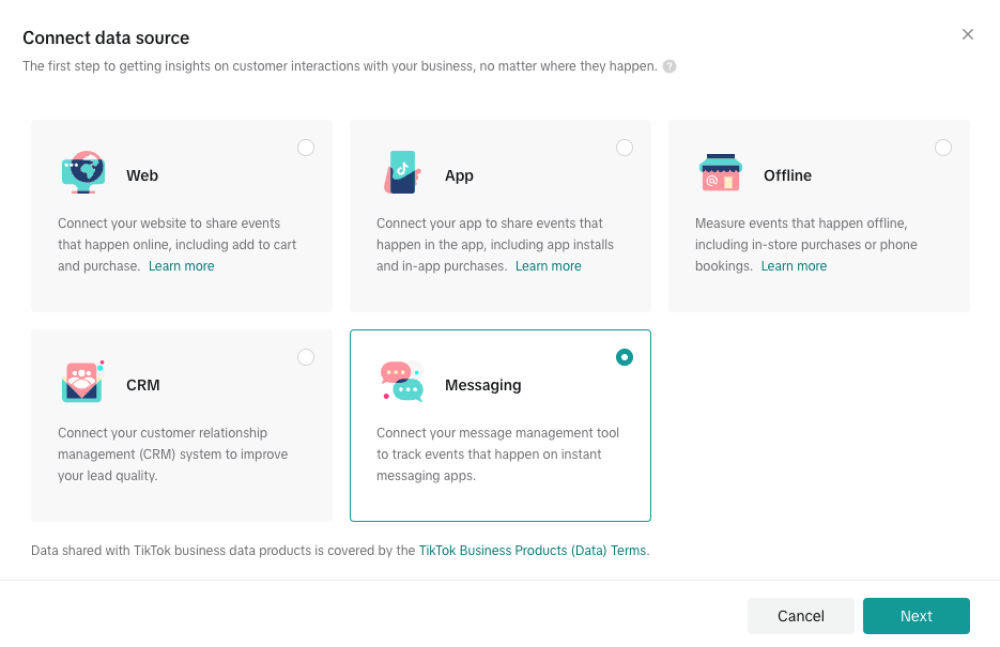Select the Web radio button
The width and height of the screenshot is (1000, 647).
(305, 147)
